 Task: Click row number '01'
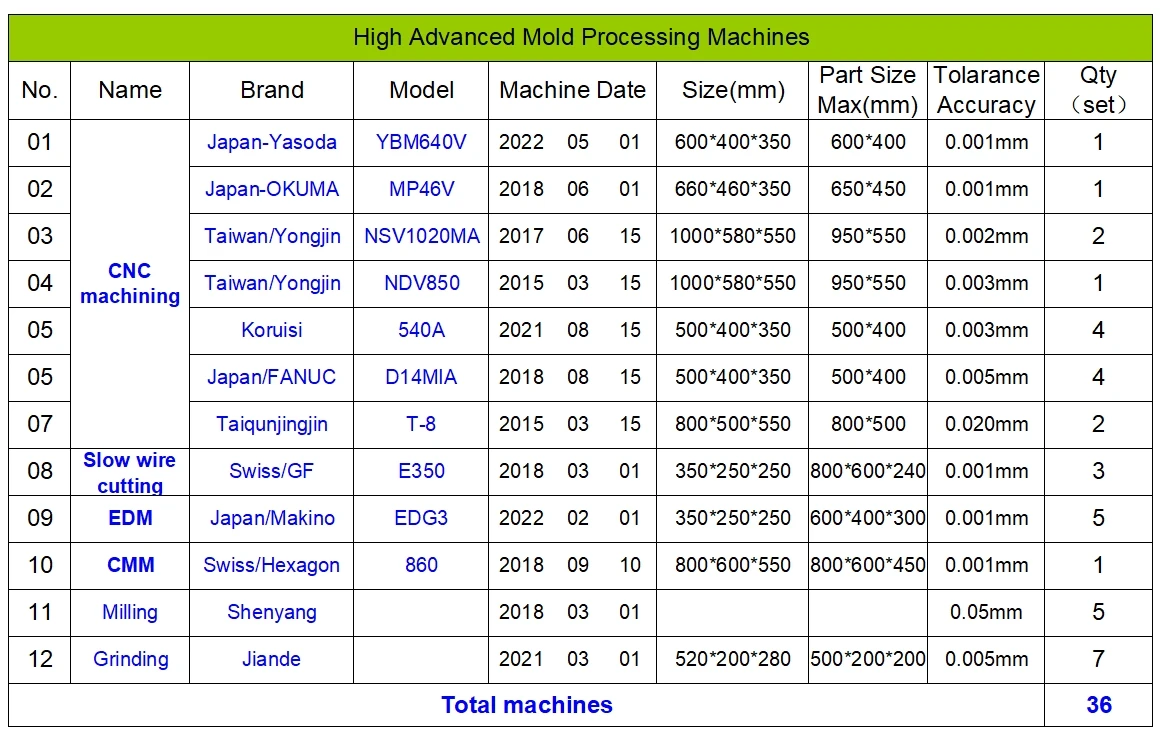tap(40, 142)
